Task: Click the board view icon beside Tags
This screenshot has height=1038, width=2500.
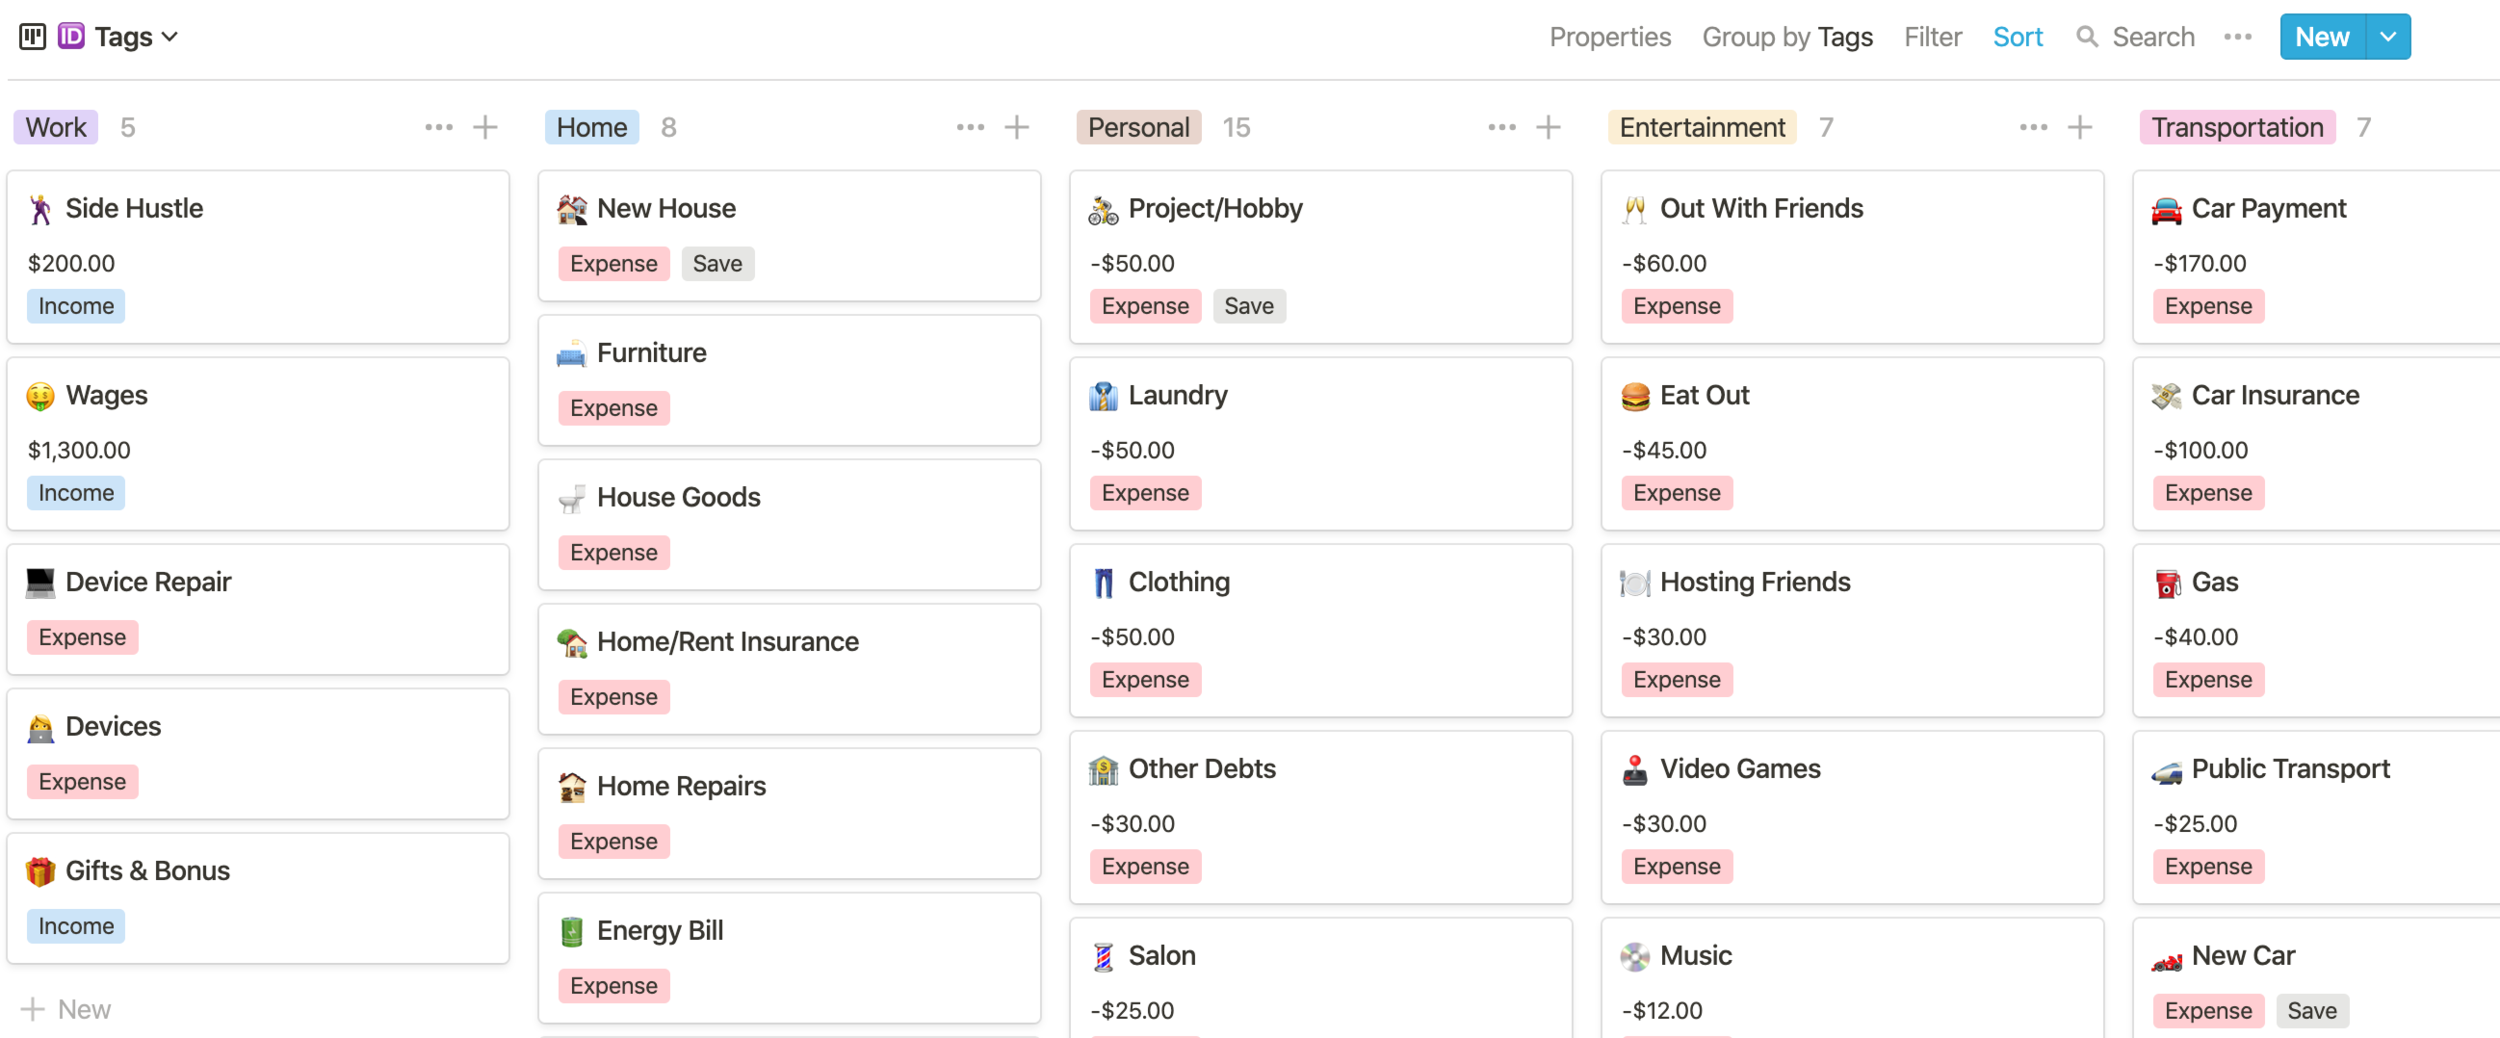Action: [x=32, y=37]
